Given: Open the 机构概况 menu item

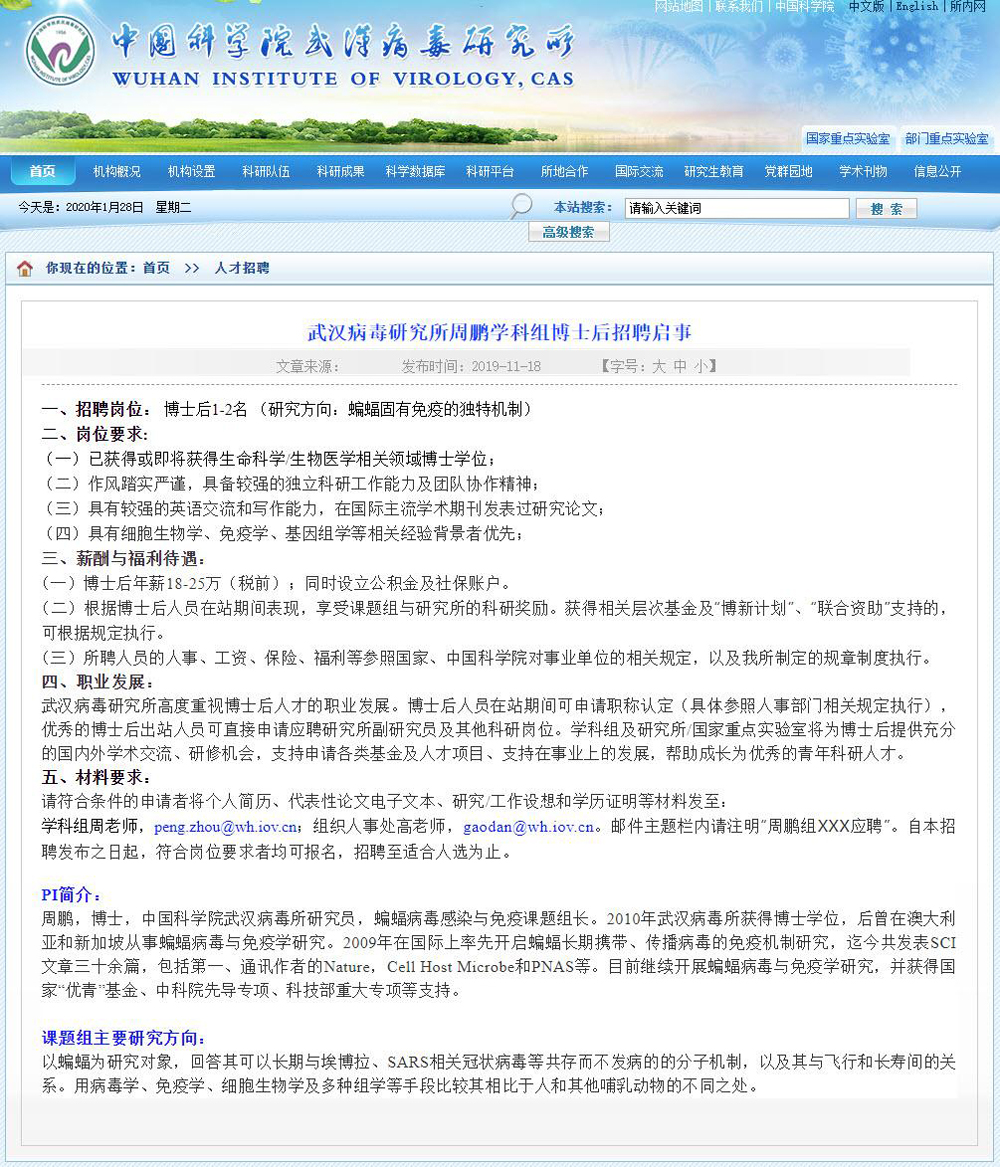Looking at the screenshot, I should (117, 172).
